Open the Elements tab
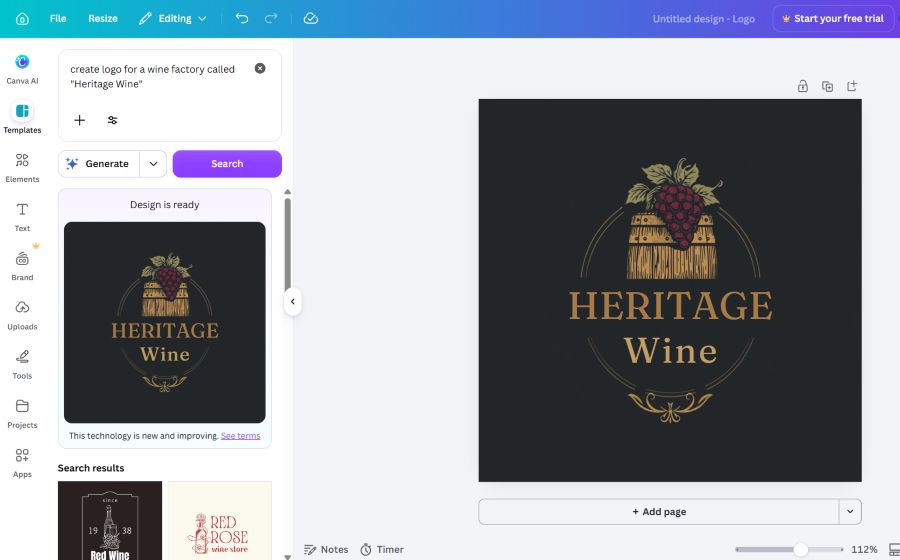The image size is (900, 560). (22, 167)
